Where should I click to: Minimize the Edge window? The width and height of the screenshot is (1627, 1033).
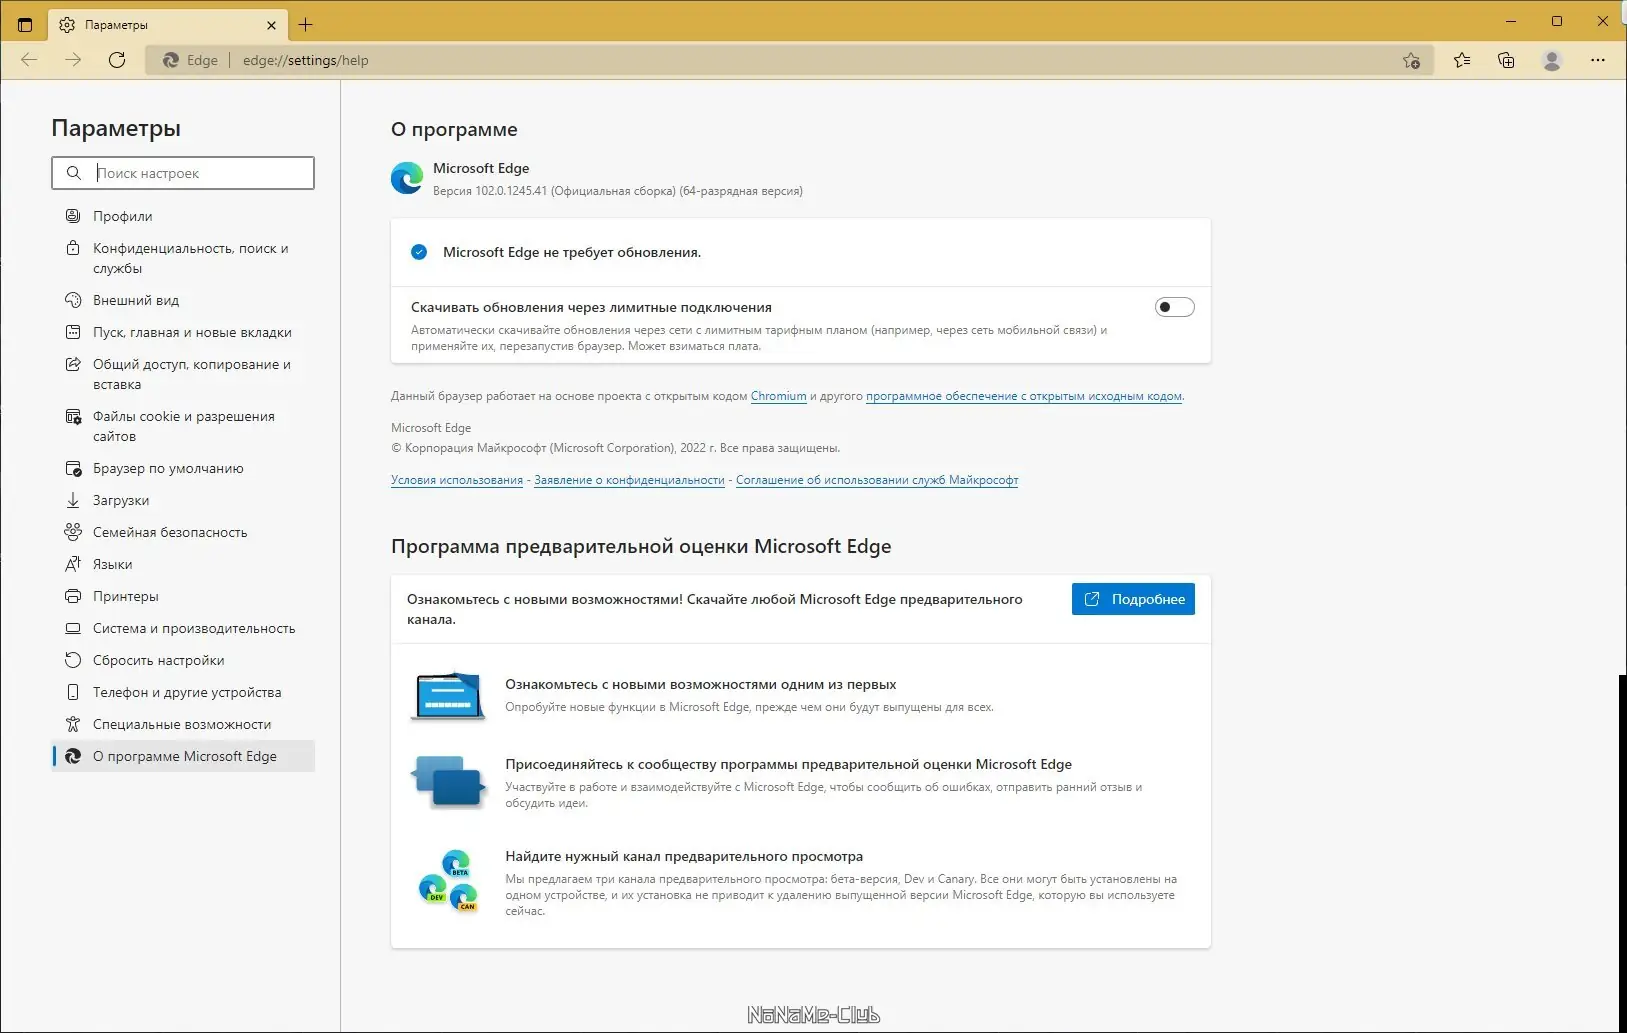1511,21
